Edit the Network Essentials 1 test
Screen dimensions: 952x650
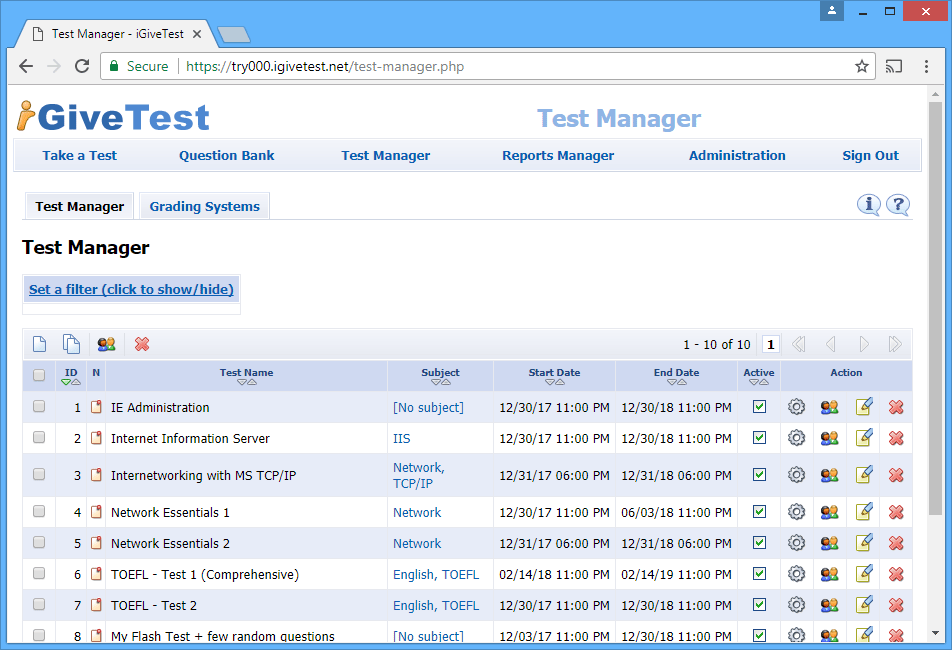pos(862,511)
